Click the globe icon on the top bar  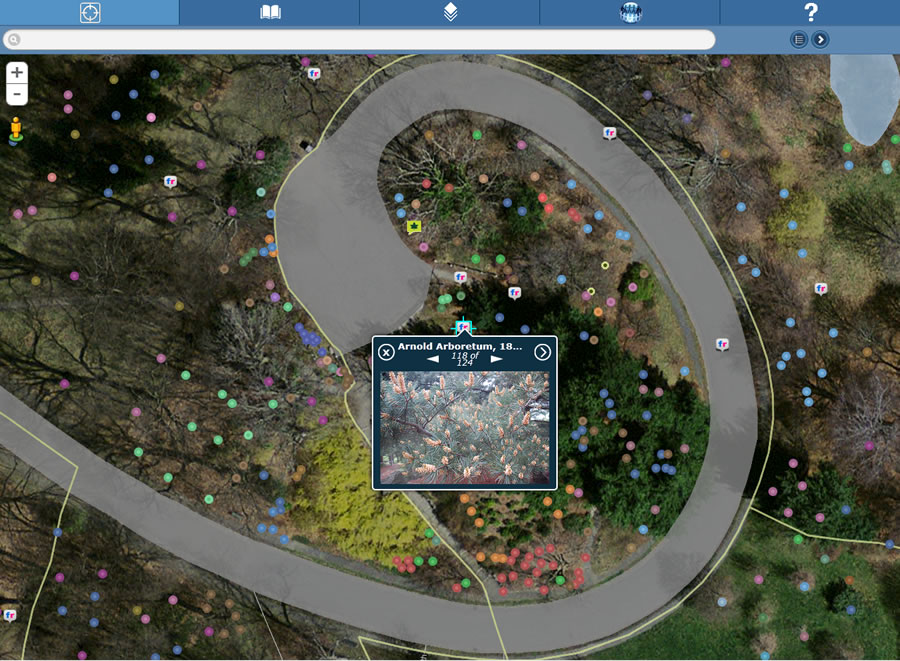(628, 13)
